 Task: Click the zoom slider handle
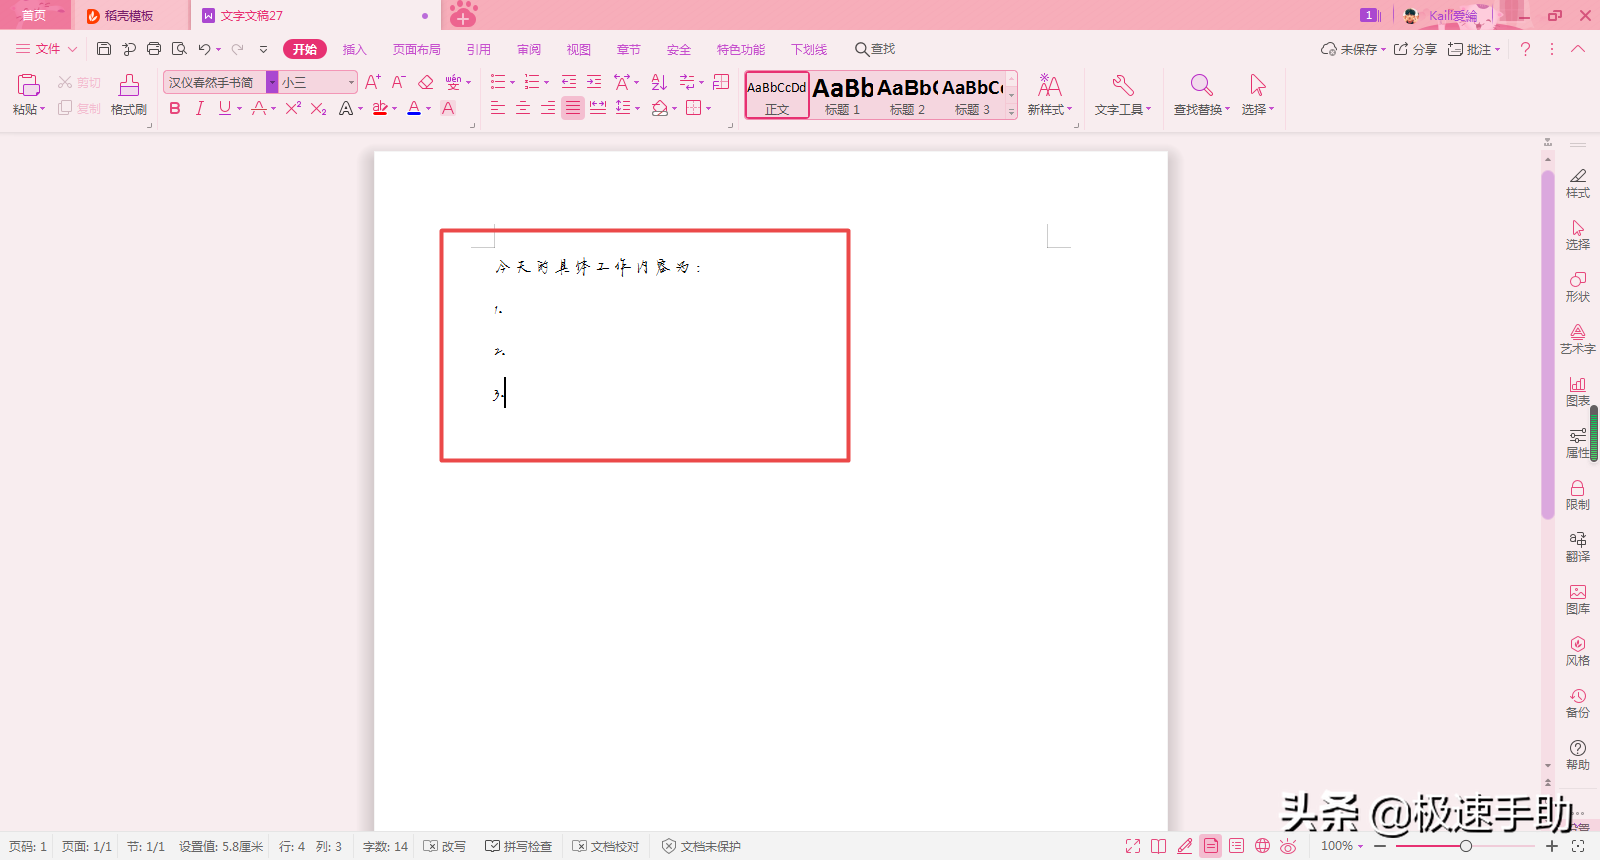click(x=1465, y=846)
